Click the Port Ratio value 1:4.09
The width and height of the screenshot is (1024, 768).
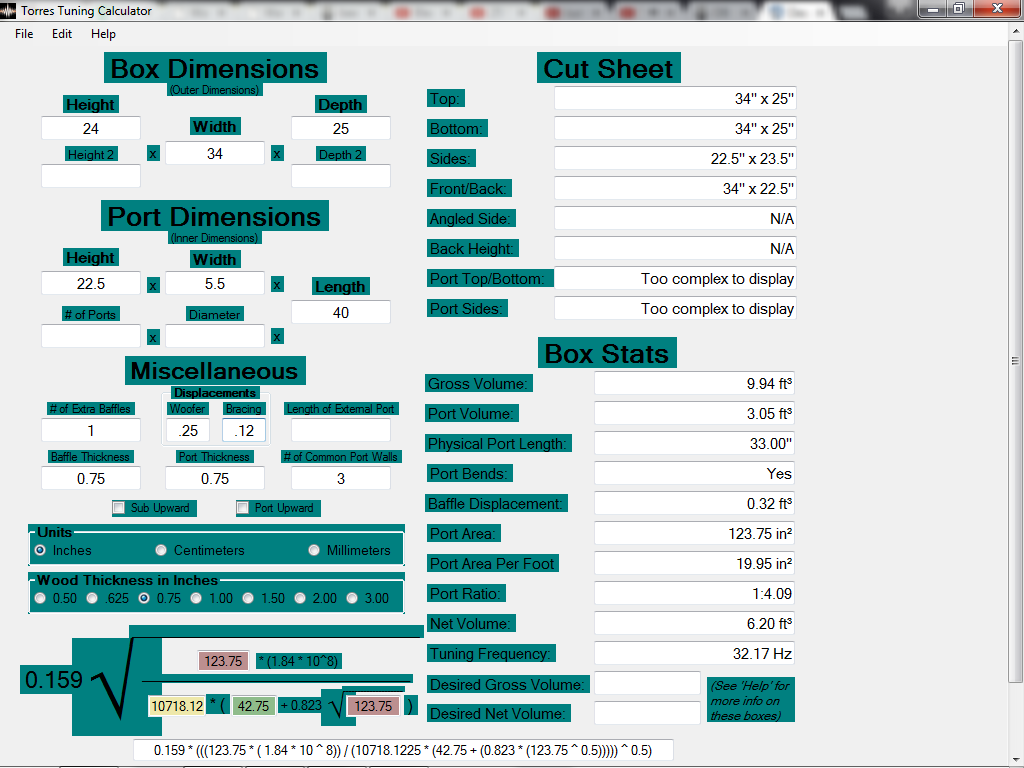pyautogui.click(x=695, y=593)
